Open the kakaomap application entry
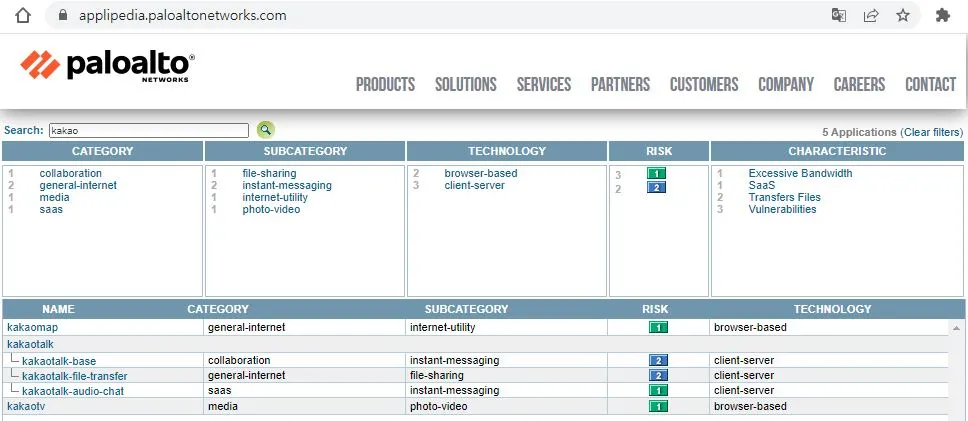 pyautogui.click(x=32, y=327)
